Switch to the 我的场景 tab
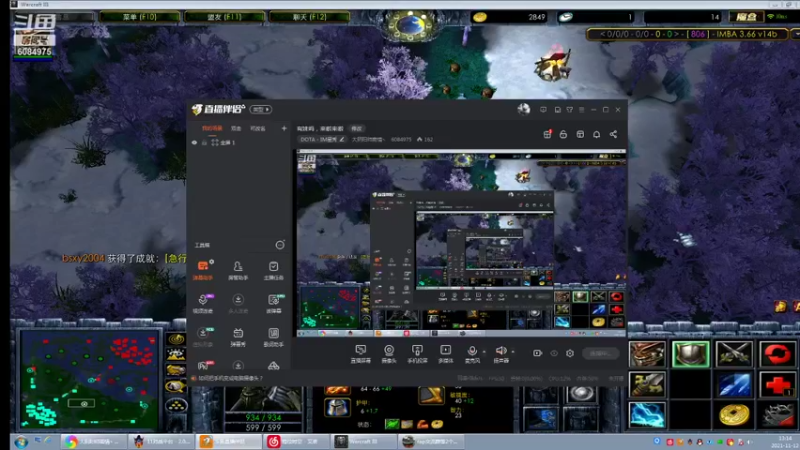 pyautogui.click(x=212, y=129)
